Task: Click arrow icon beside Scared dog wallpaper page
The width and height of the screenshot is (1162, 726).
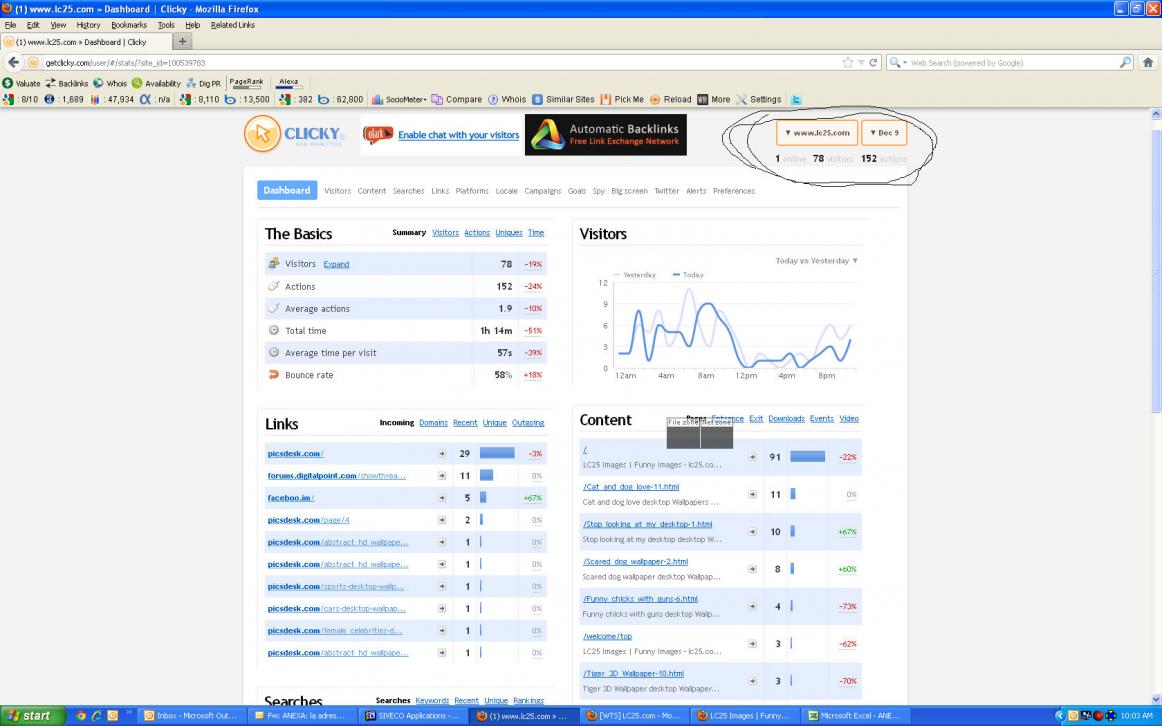Action: pyautogui.click(x=752, y=569)
